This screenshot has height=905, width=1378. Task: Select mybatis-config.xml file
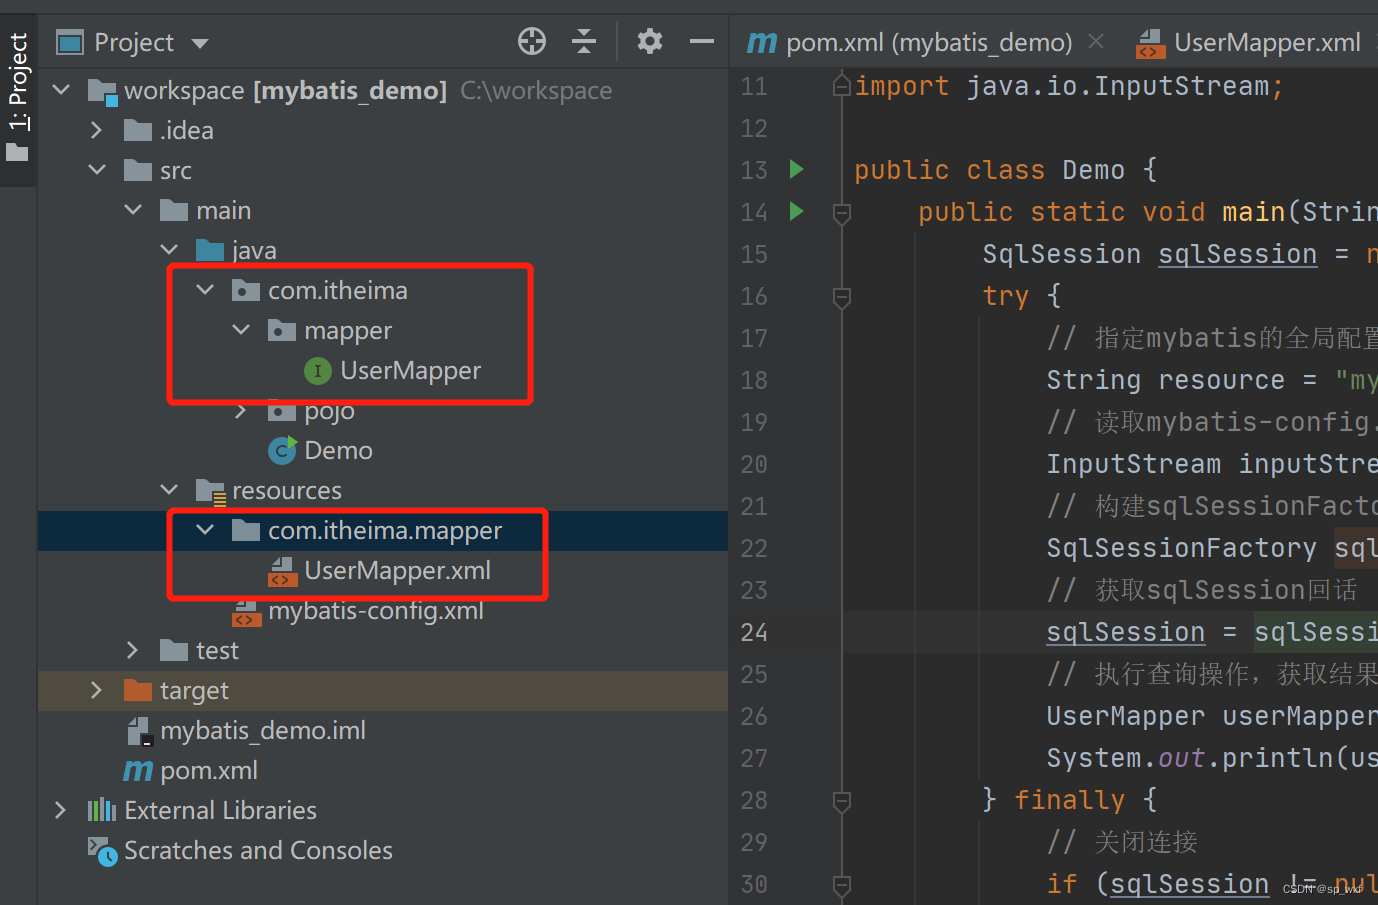[x=375, y=610]
